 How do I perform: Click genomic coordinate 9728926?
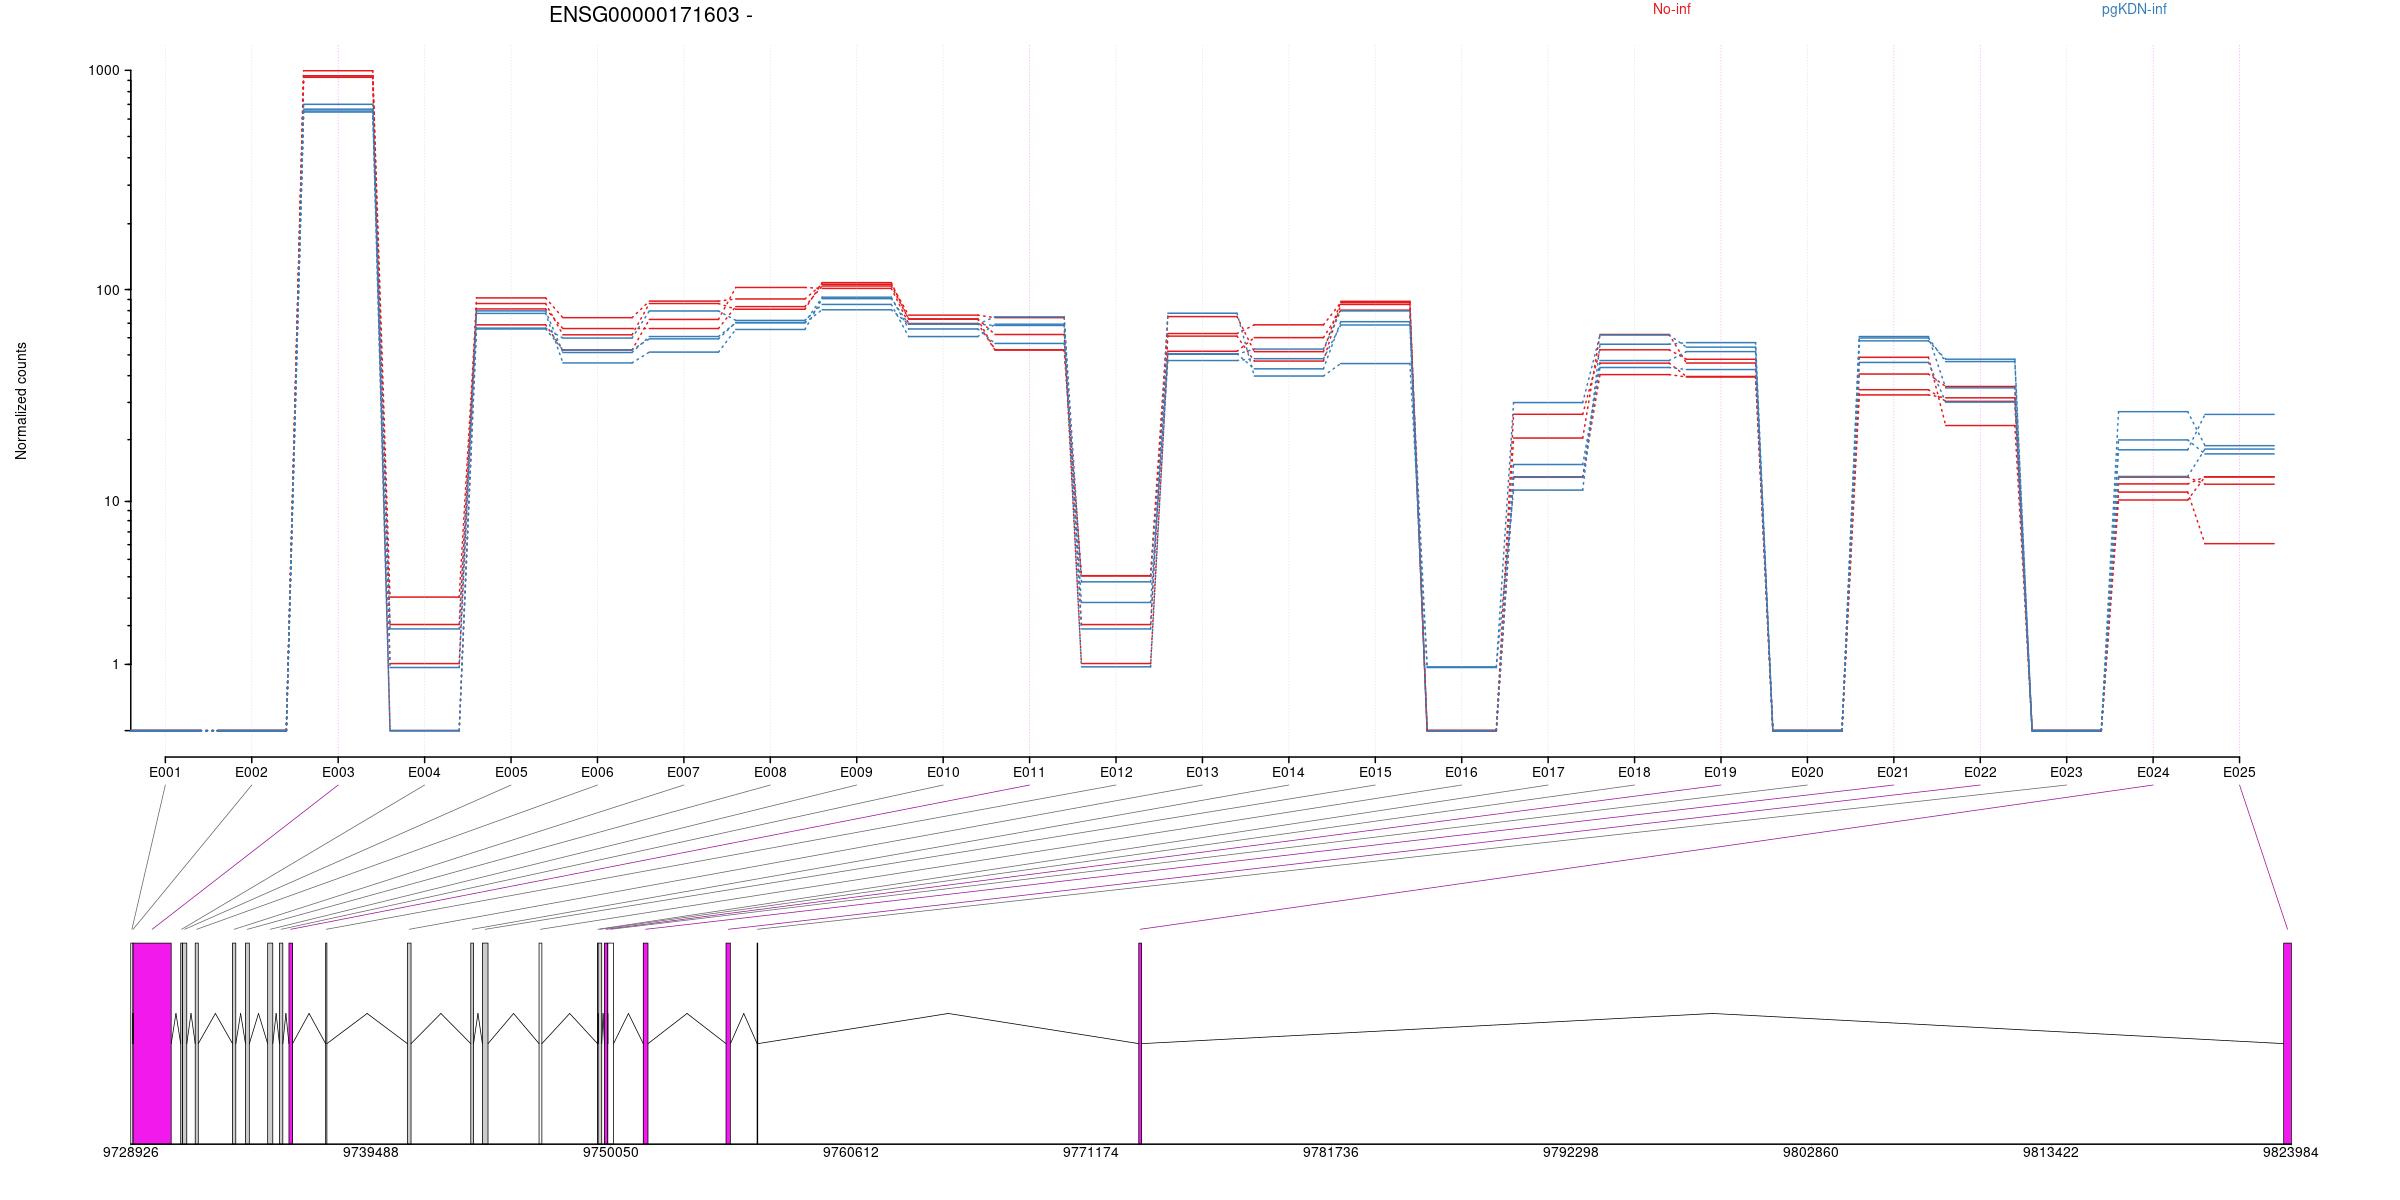pos(131,1152)
